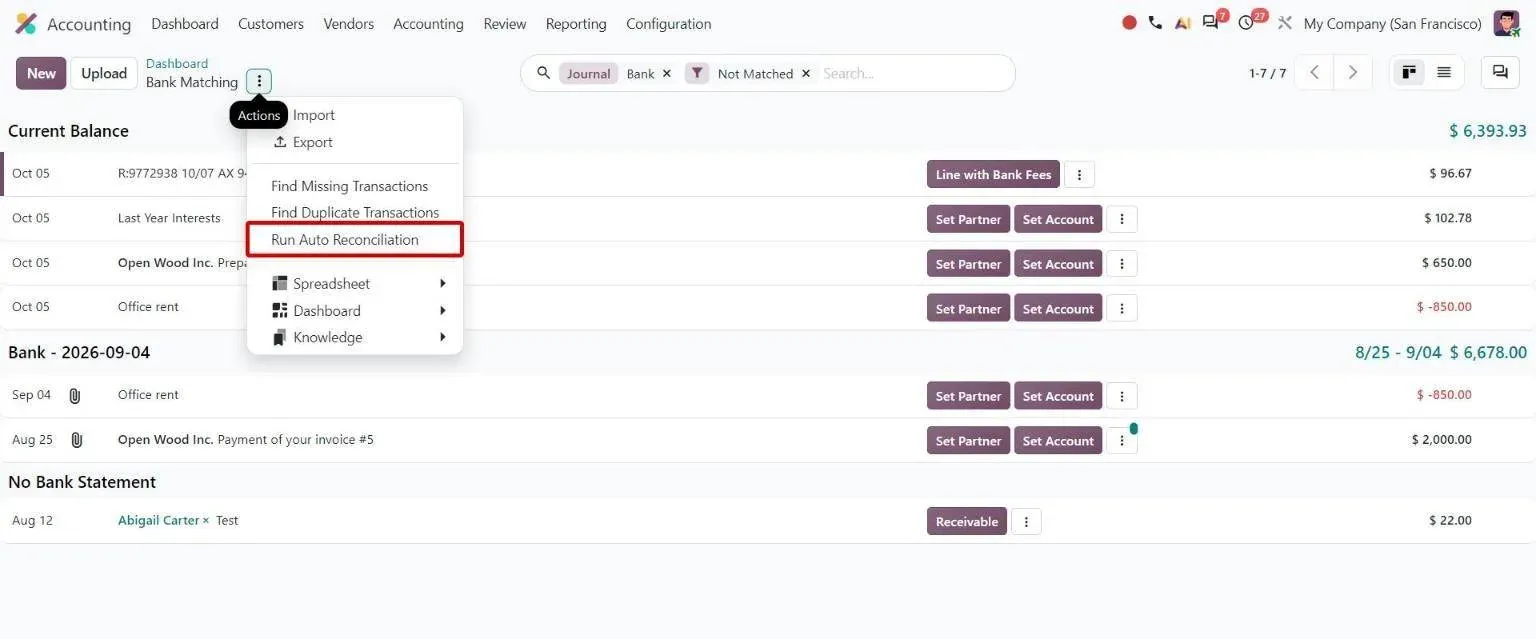Open Abigail Carter partner link
The height and width of the screenshot is (639, 1536).
158,521
